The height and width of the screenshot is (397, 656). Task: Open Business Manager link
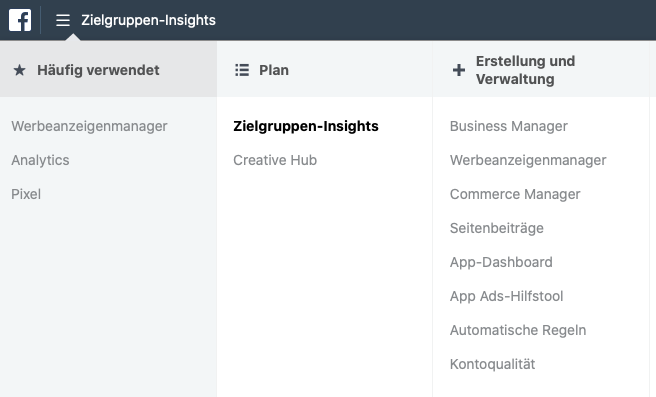(x=509, y=126)
